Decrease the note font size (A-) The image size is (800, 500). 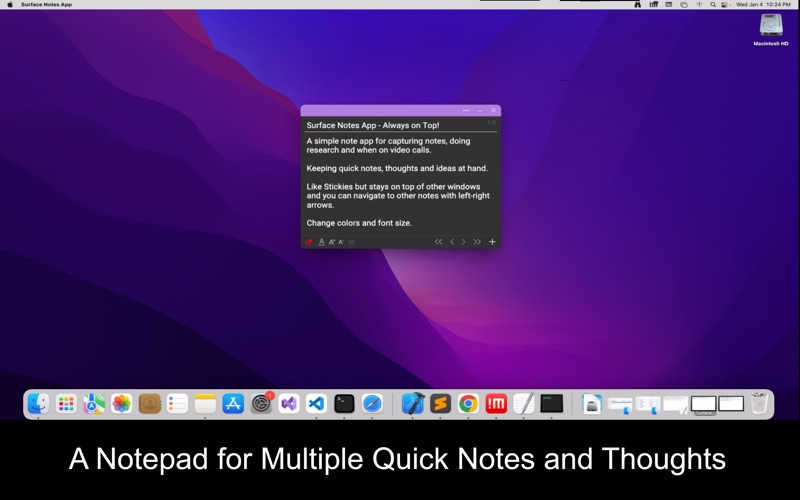click(341, 242)
